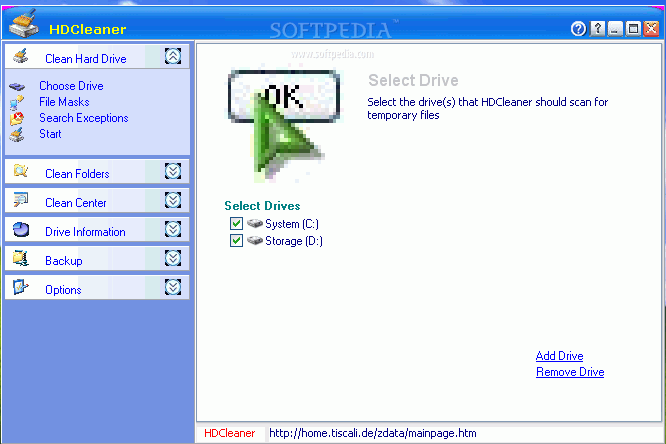Click the Select Drives heading
The width and height of the screenshot is (666, 444).
pyautogui.click(x=262, y=206)
